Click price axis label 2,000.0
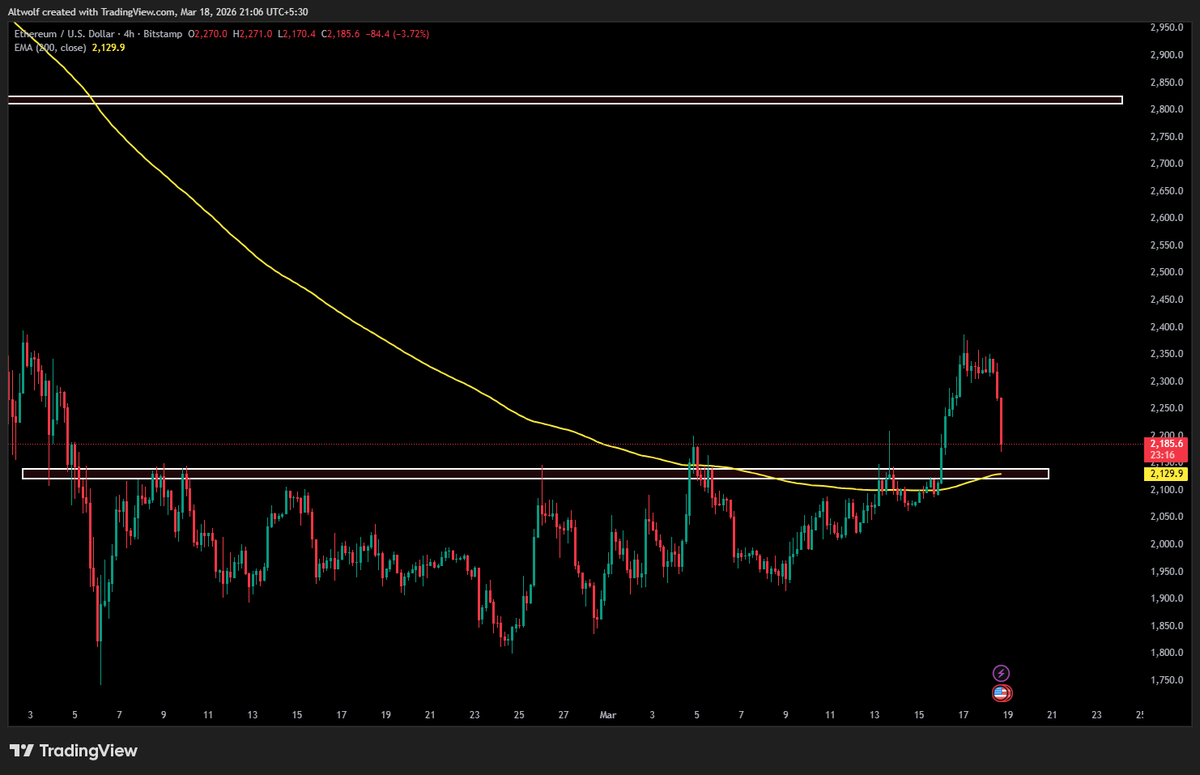 pyautogui.click(x=1166, y=544)
